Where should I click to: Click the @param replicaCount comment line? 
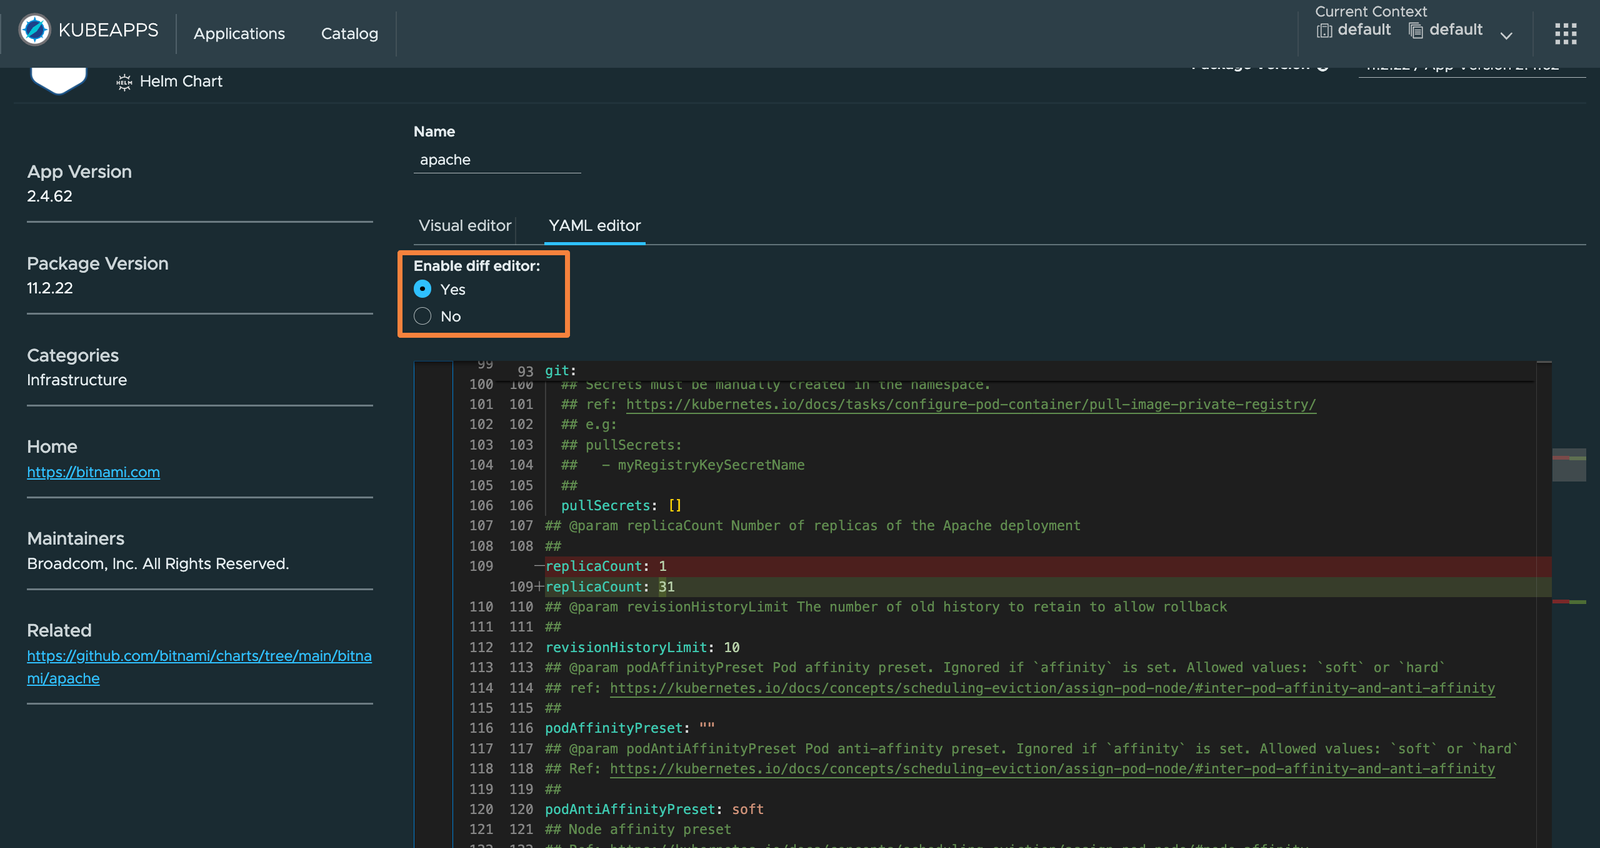pos(813,526)
